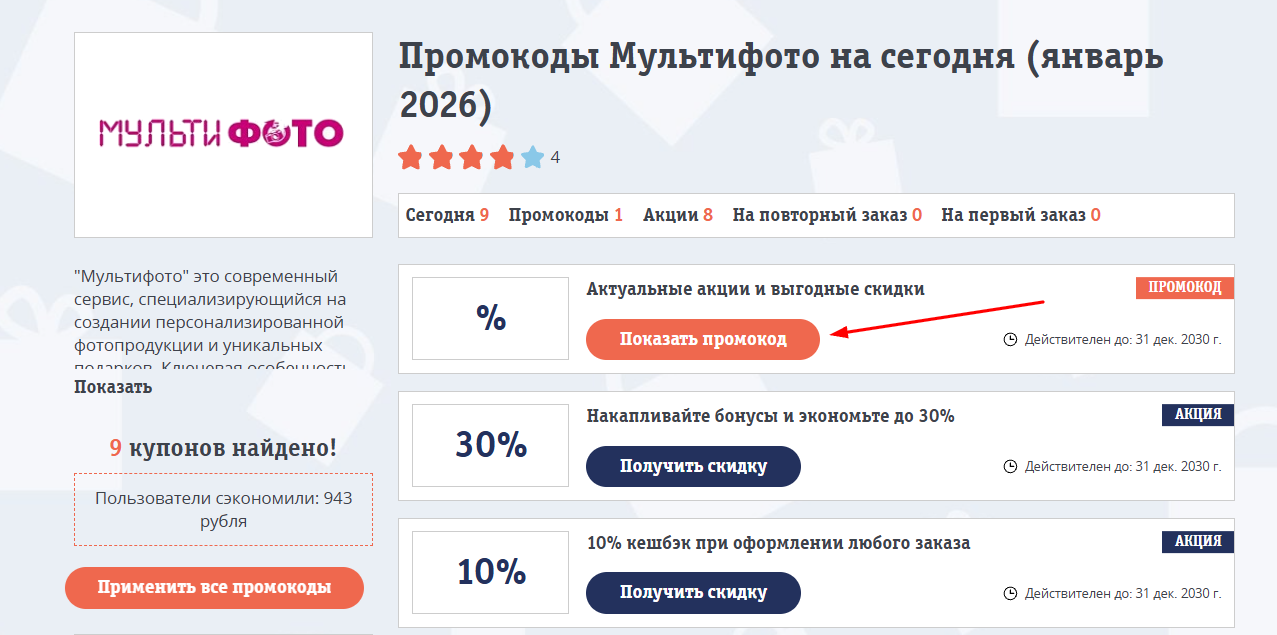Rate five stars by clicking the blue star
Screen dimensions: 1277x635
(531, 157)
